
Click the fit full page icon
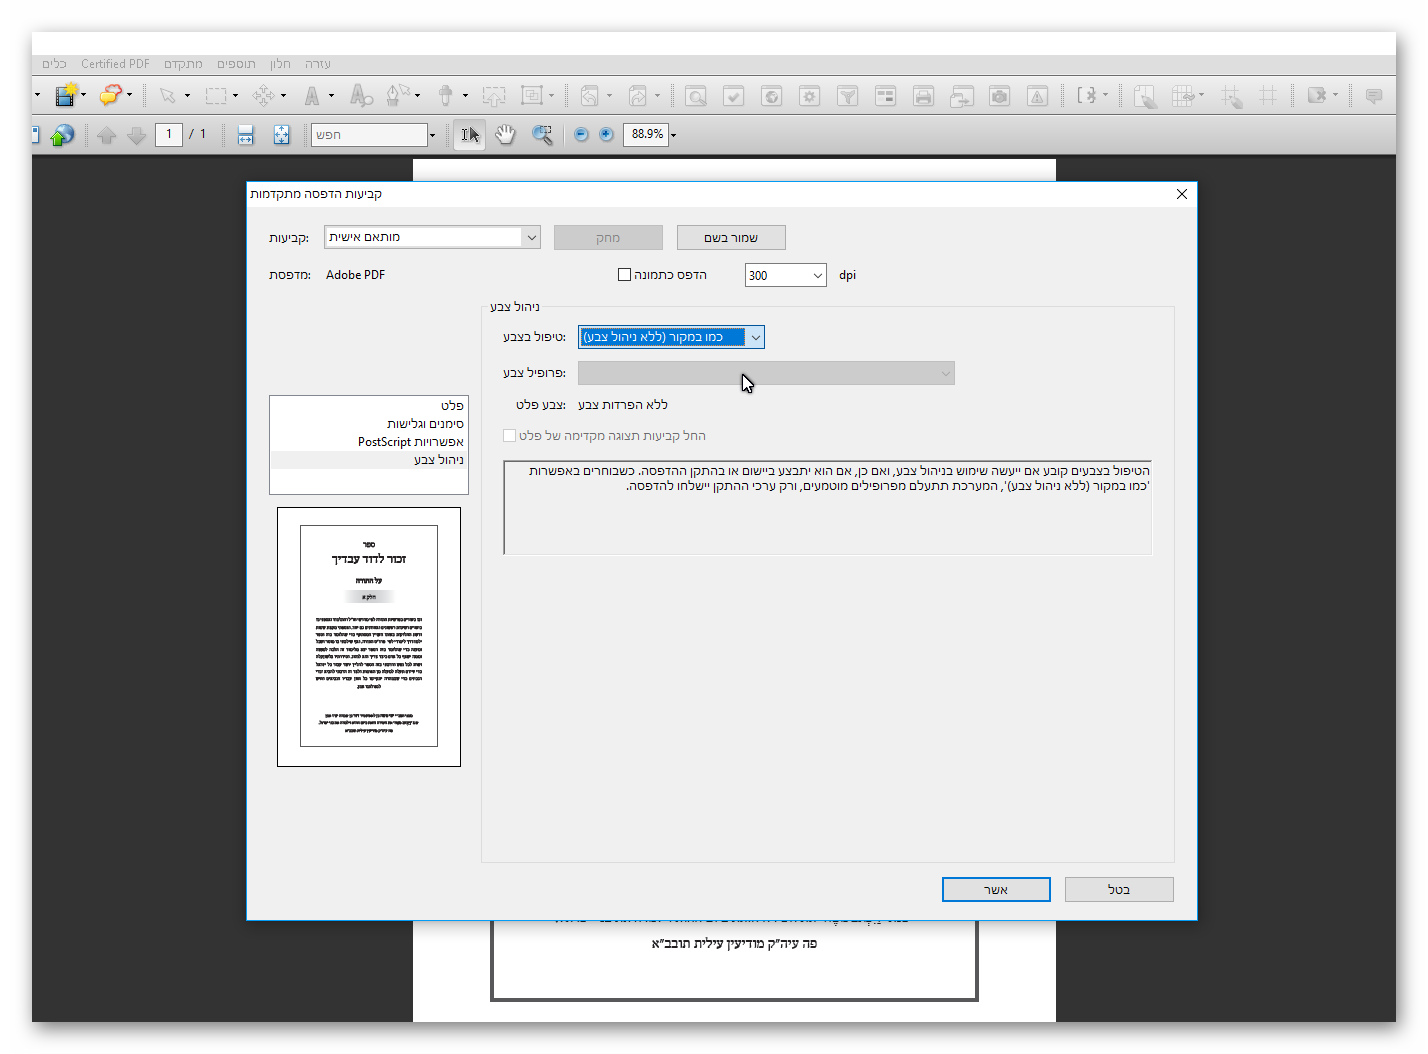tap(281, 135)
